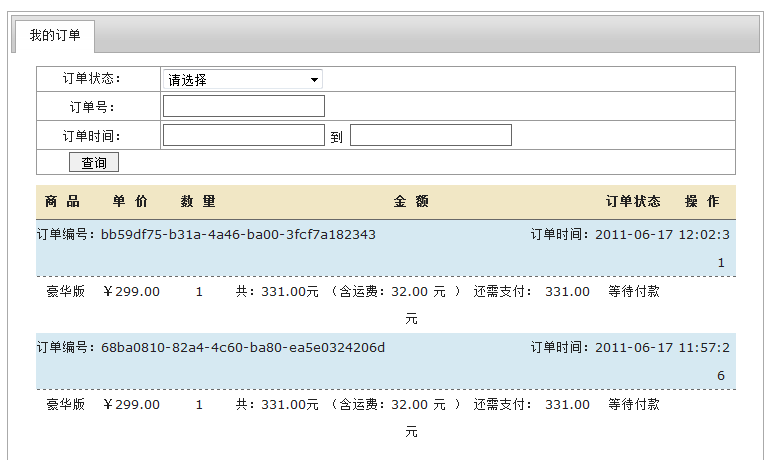The width and height of the screenshot is (782, 460).
Task: Select order number starting with 68ba0810
Action: [242, 348]
